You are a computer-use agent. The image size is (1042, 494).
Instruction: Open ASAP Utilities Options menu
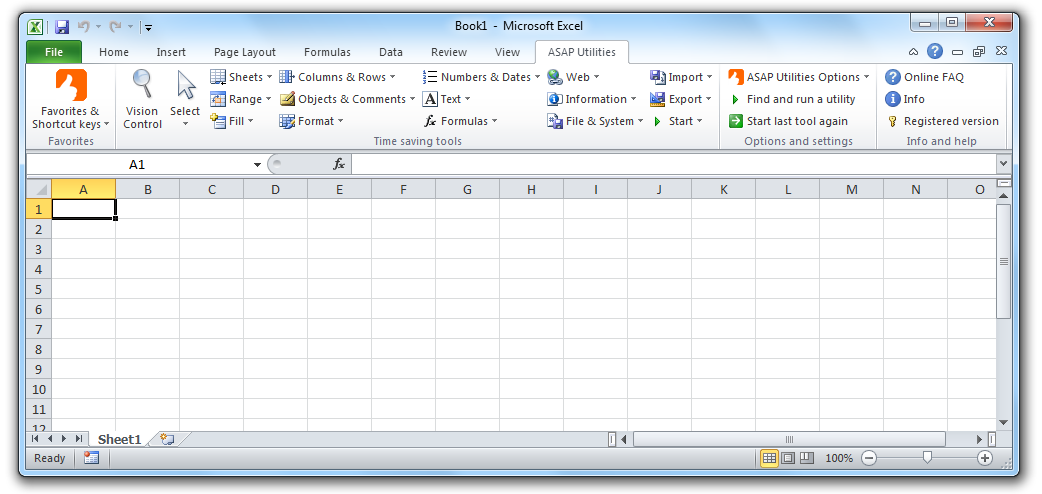click(799, 77)
